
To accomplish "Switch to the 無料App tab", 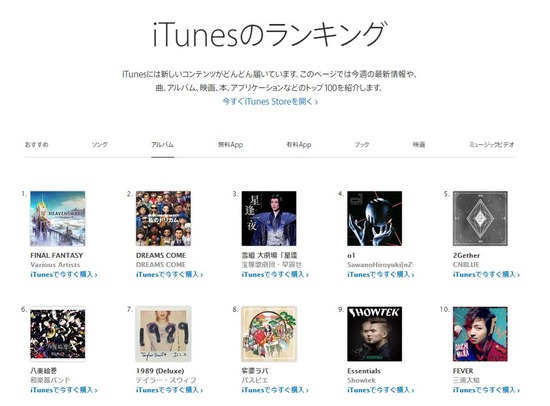I will click(230, 145).
